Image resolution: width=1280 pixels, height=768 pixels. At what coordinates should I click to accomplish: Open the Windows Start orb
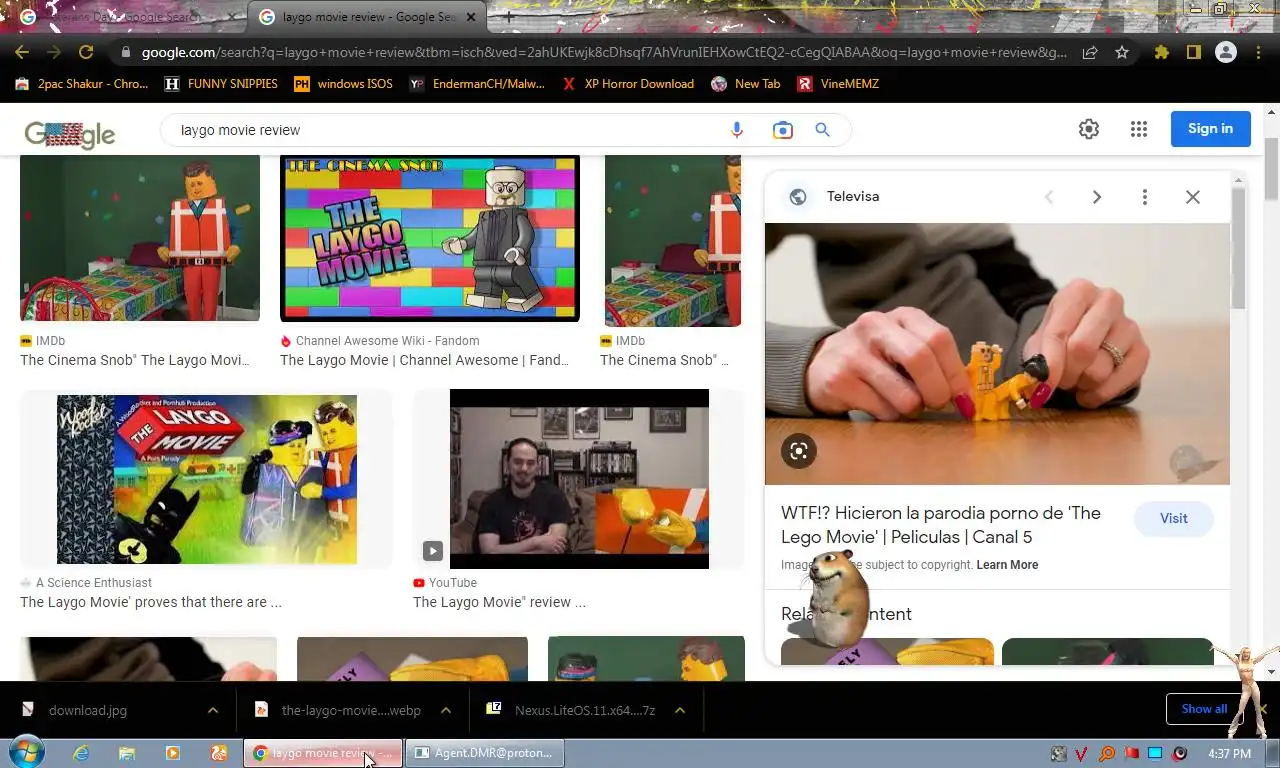(x=26, y=752)
